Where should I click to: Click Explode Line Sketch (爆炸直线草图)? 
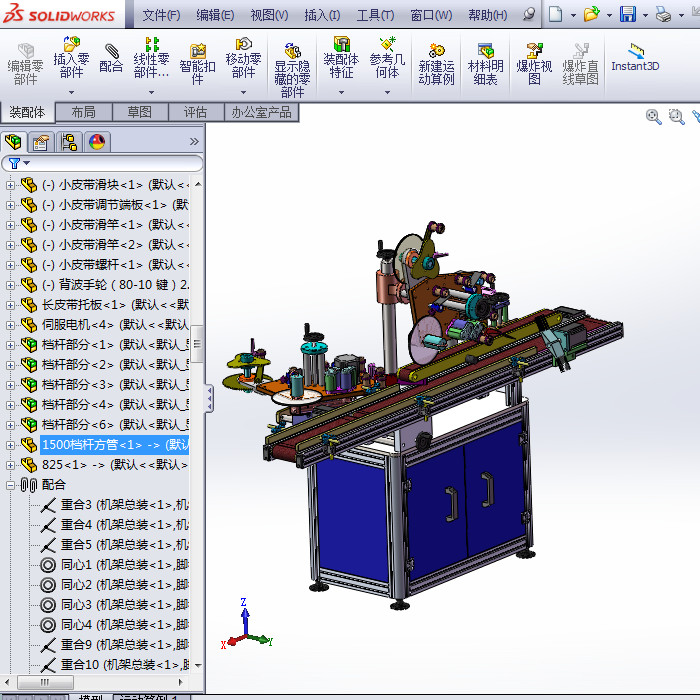pyautogui.click(x=580, y=64)
